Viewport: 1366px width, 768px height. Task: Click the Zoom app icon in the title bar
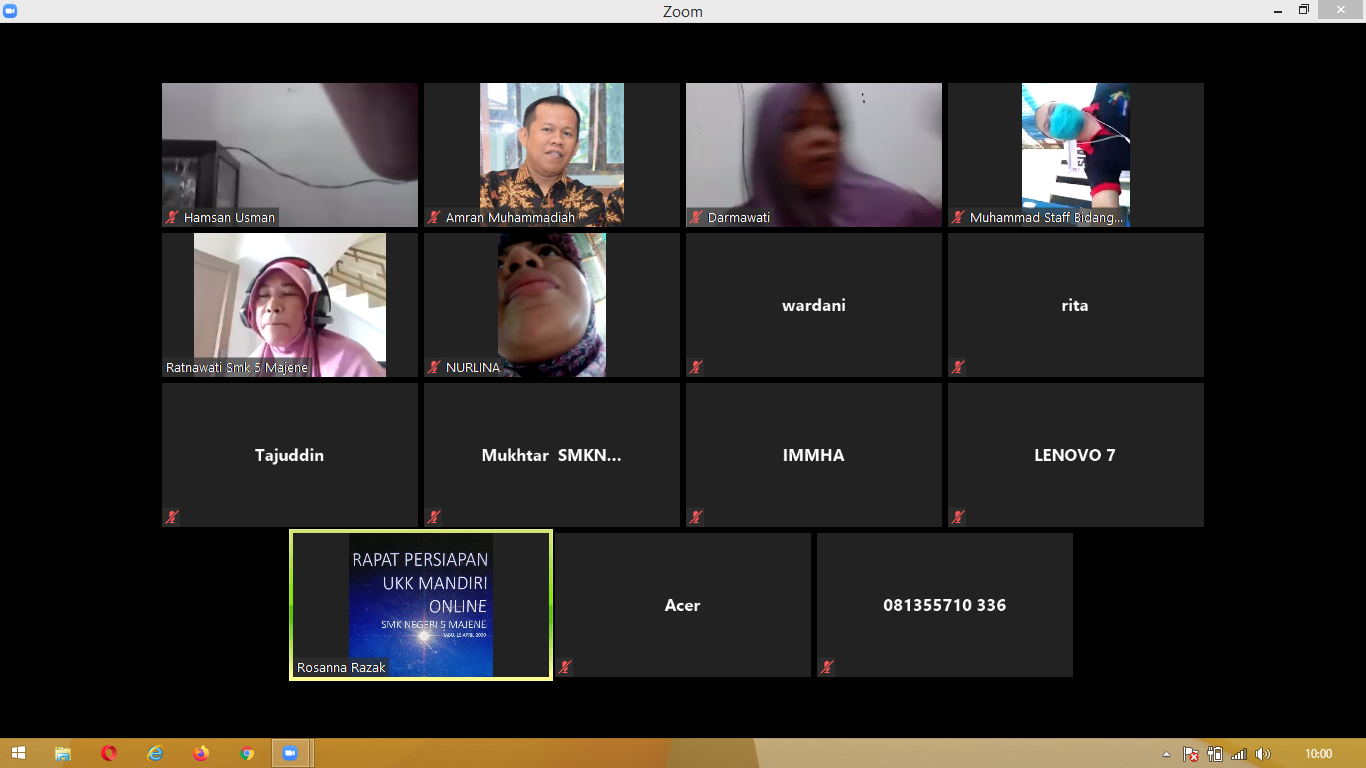(x=11, y=11)
